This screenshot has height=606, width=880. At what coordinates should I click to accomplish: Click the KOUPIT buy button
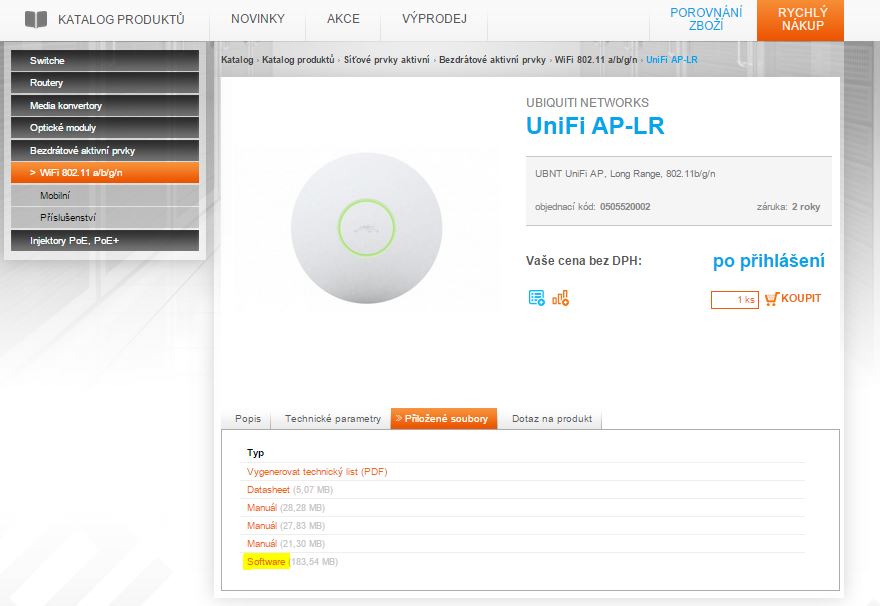click(x=801, y=299)
